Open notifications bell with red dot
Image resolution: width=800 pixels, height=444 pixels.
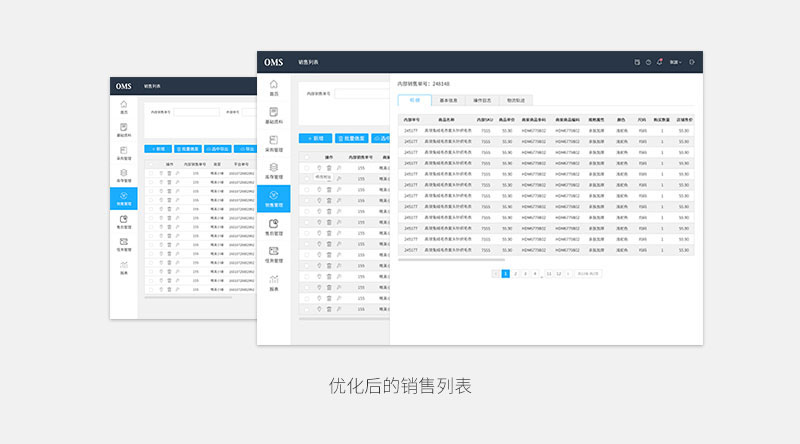pos(660,62)
